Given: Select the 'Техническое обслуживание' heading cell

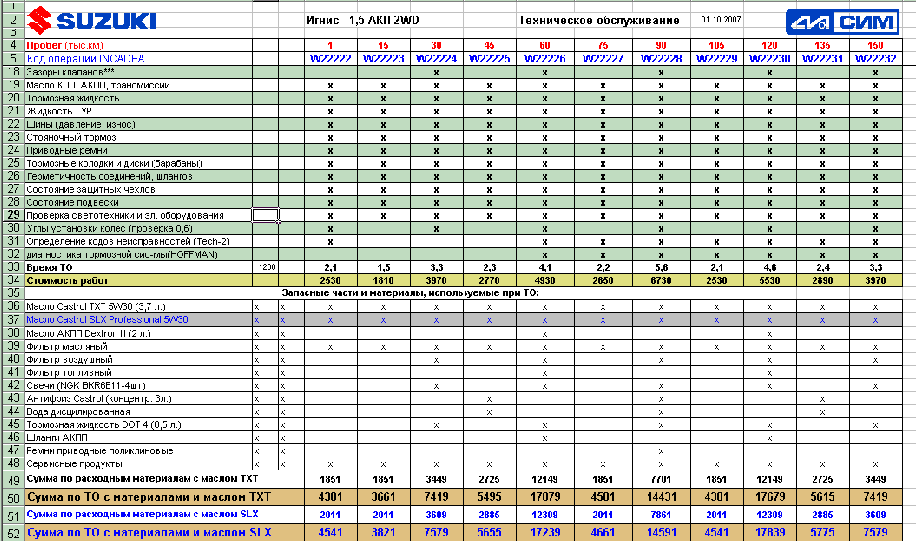Looking at the screenshot, I should (599, 20).
